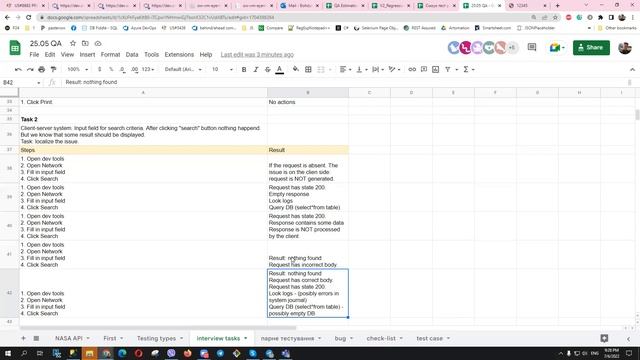Click the Explore icon at bottom right

point(604,338)
